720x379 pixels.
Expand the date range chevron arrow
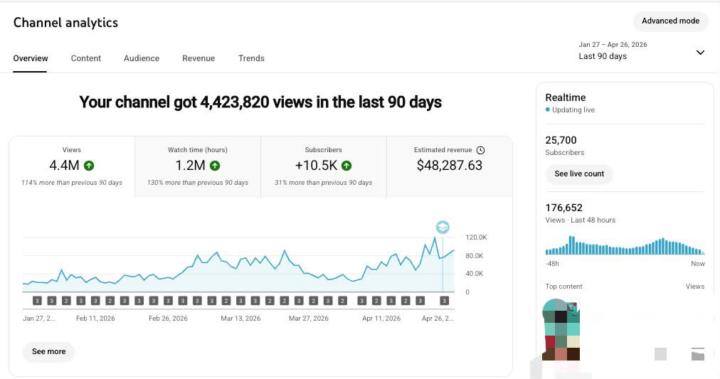tap(700, 52)
